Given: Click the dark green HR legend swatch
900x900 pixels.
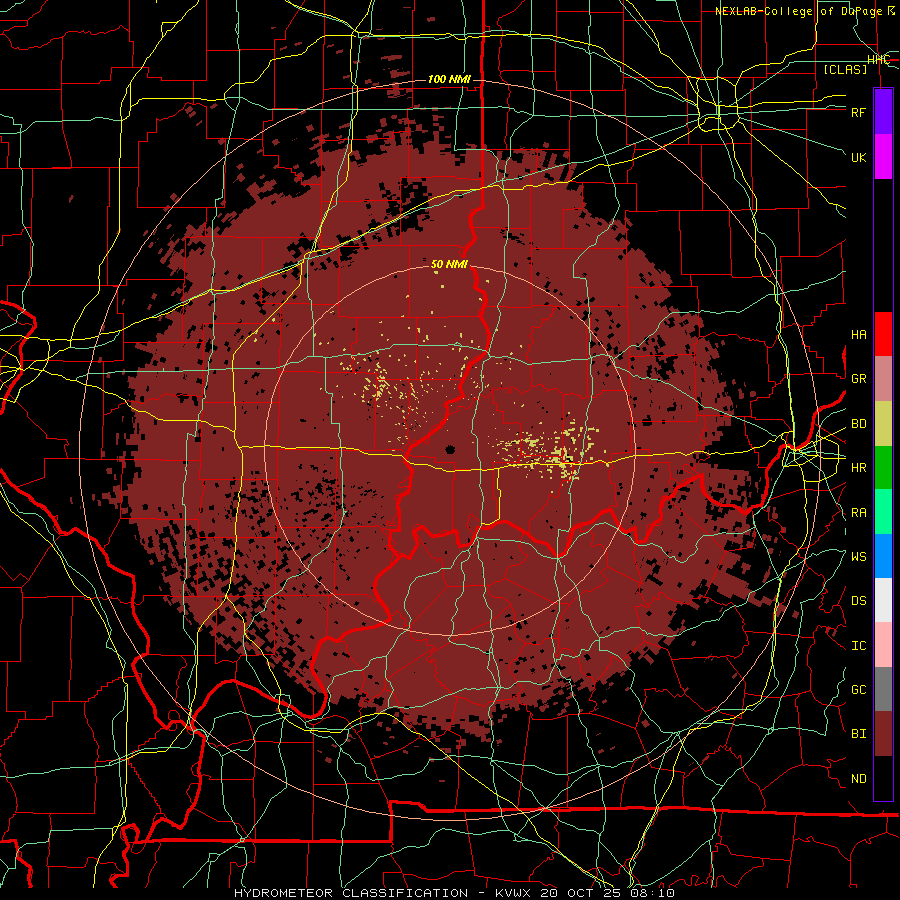Looking at the screenshot, I should [883, 467].
